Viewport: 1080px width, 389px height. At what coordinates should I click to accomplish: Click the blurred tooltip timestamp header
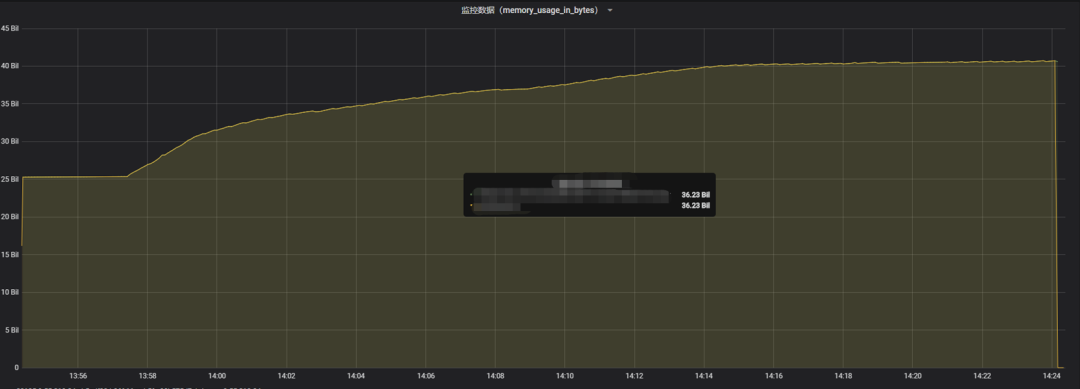[x=590, y=183]
